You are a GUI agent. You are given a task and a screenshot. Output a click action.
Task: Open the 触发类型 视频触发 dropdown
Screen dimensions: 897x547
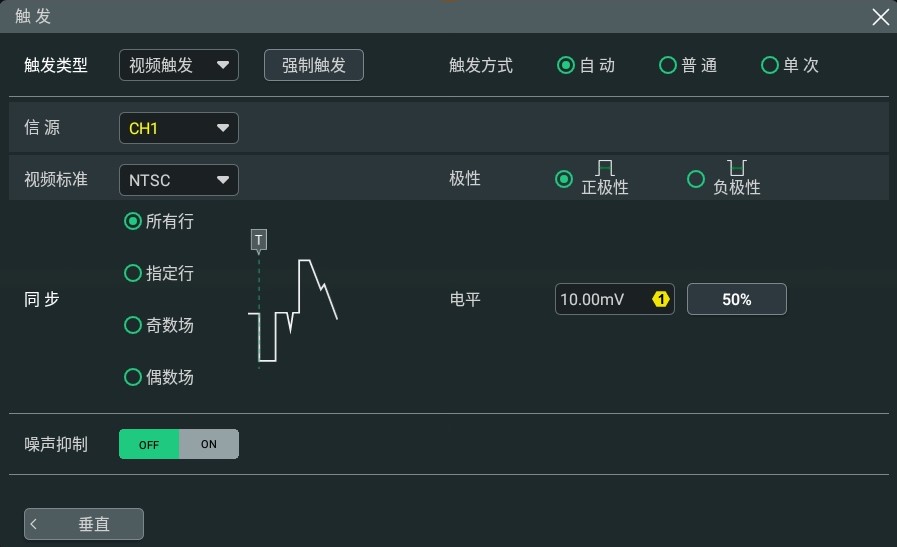click(x=178, y=65)
